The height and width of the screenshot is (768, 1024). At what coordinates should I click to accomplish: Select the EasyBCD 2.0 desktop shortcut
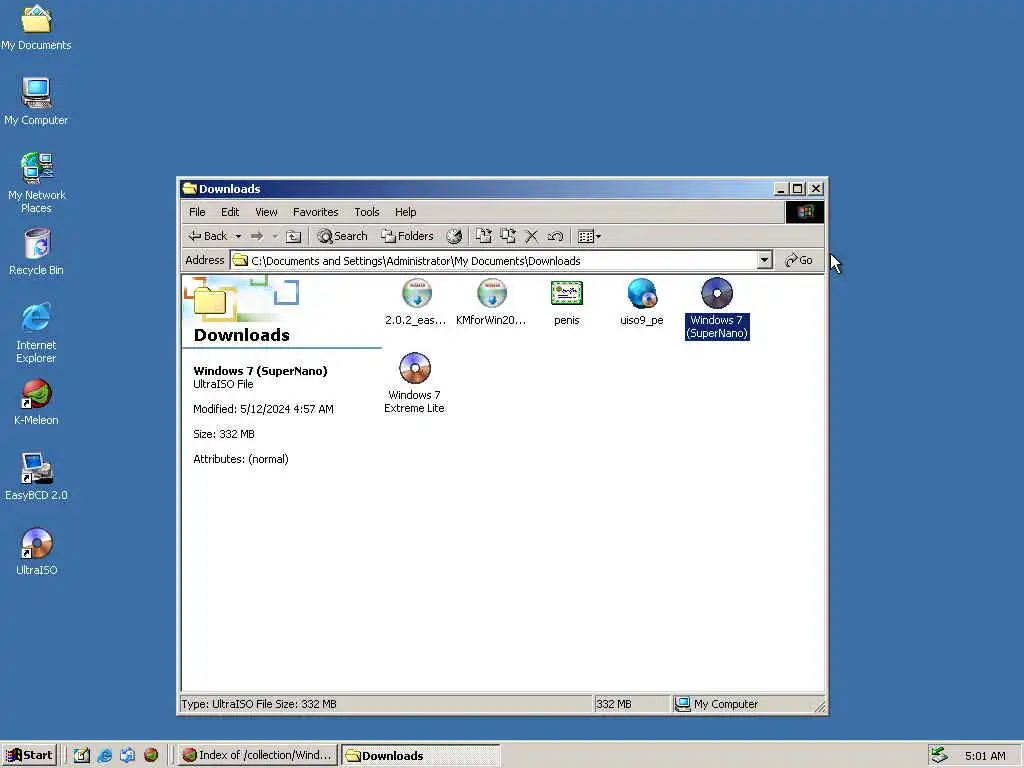pos(36,477)
